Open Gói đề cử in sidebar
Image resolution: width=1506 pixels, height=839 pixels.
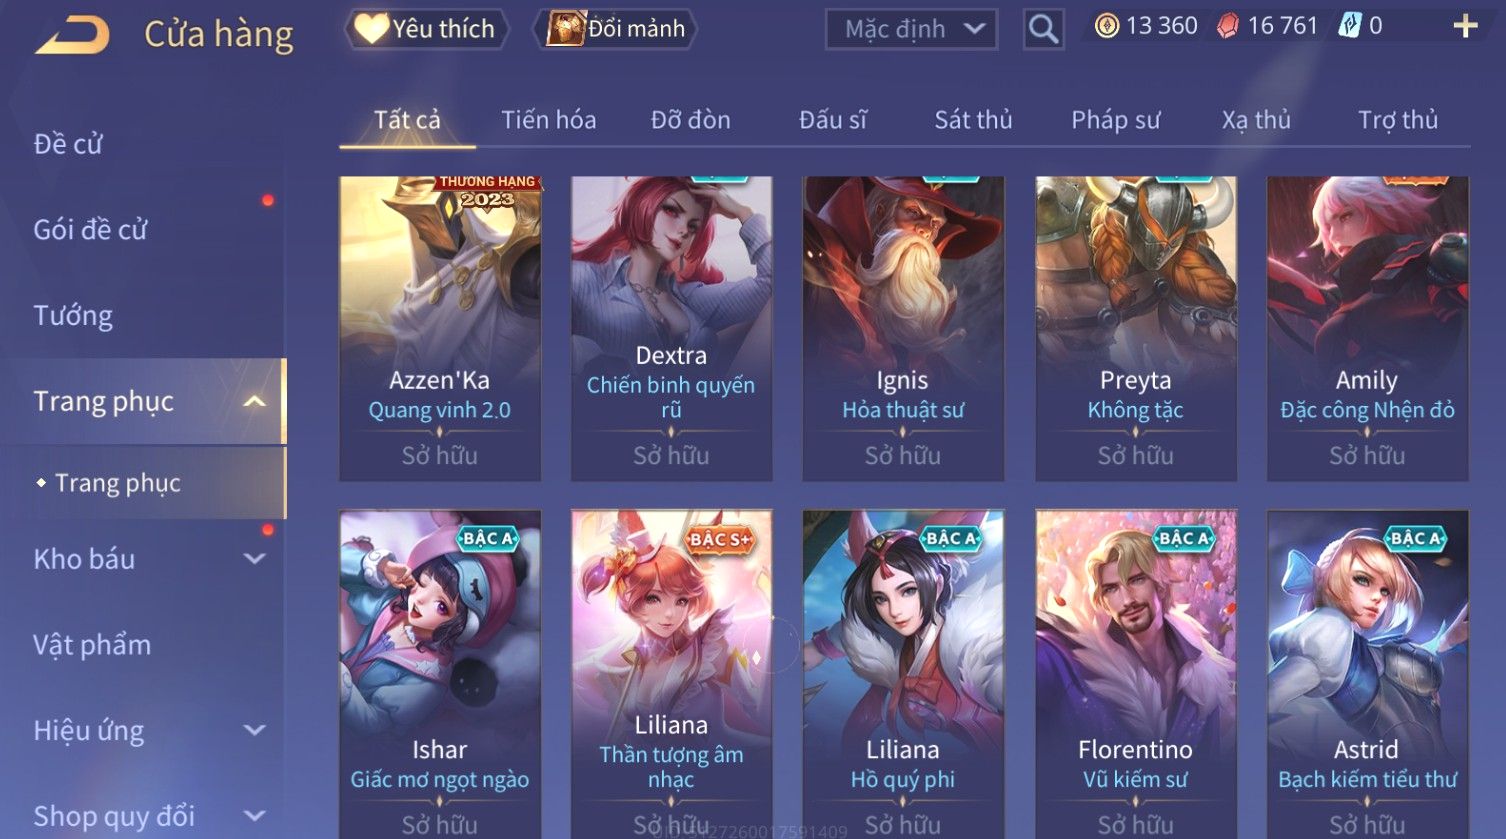[x=90, y=230]
